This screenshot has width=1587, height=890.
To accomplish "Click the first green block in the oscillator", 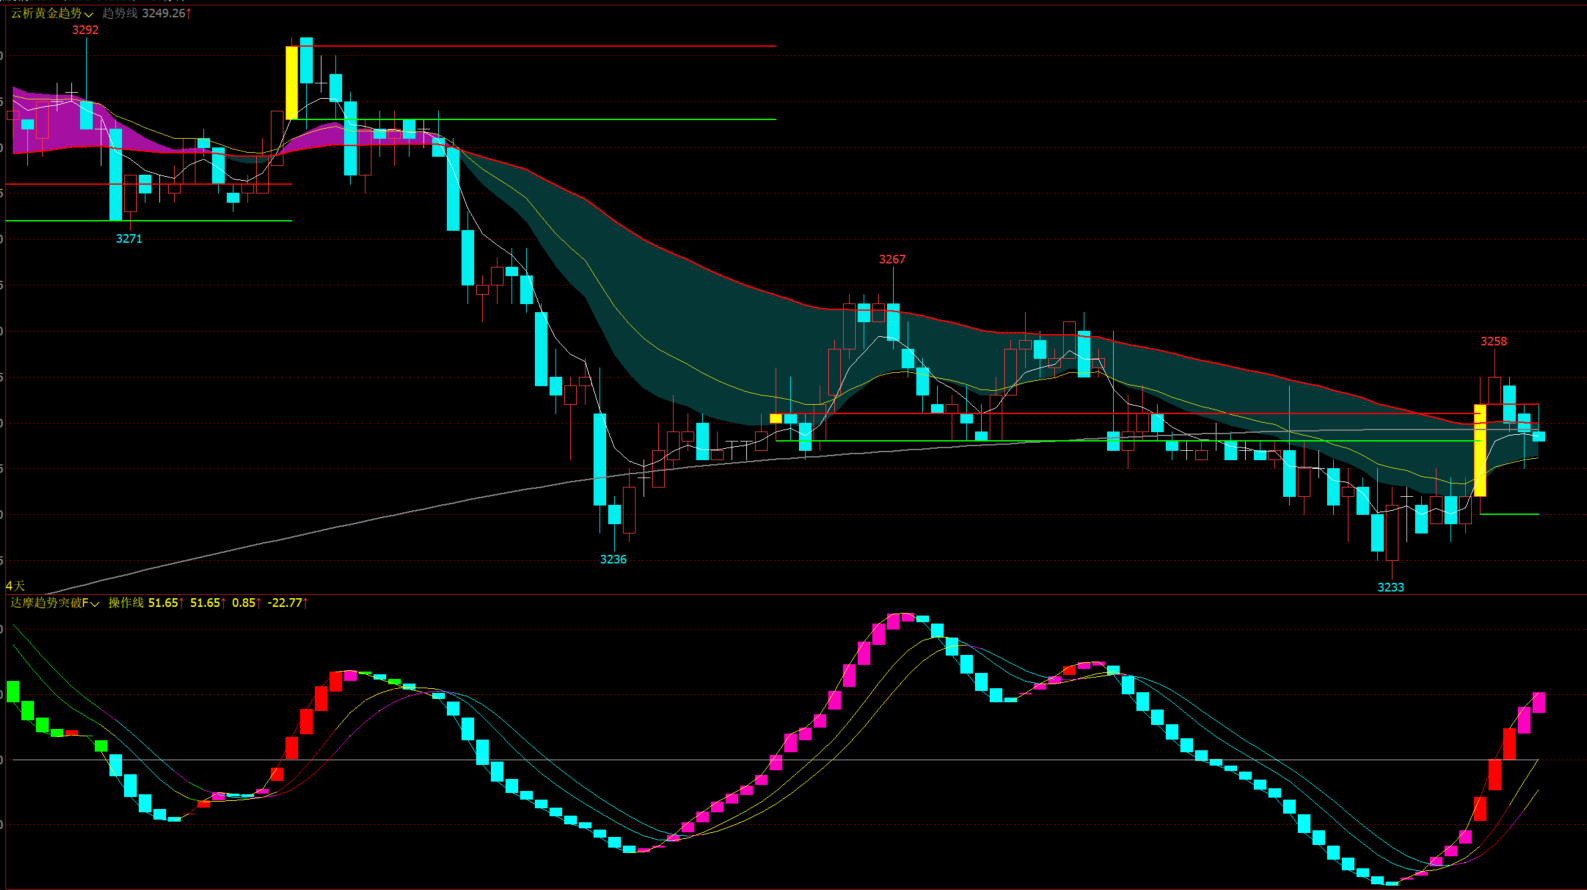I will [x=13, y=692].
